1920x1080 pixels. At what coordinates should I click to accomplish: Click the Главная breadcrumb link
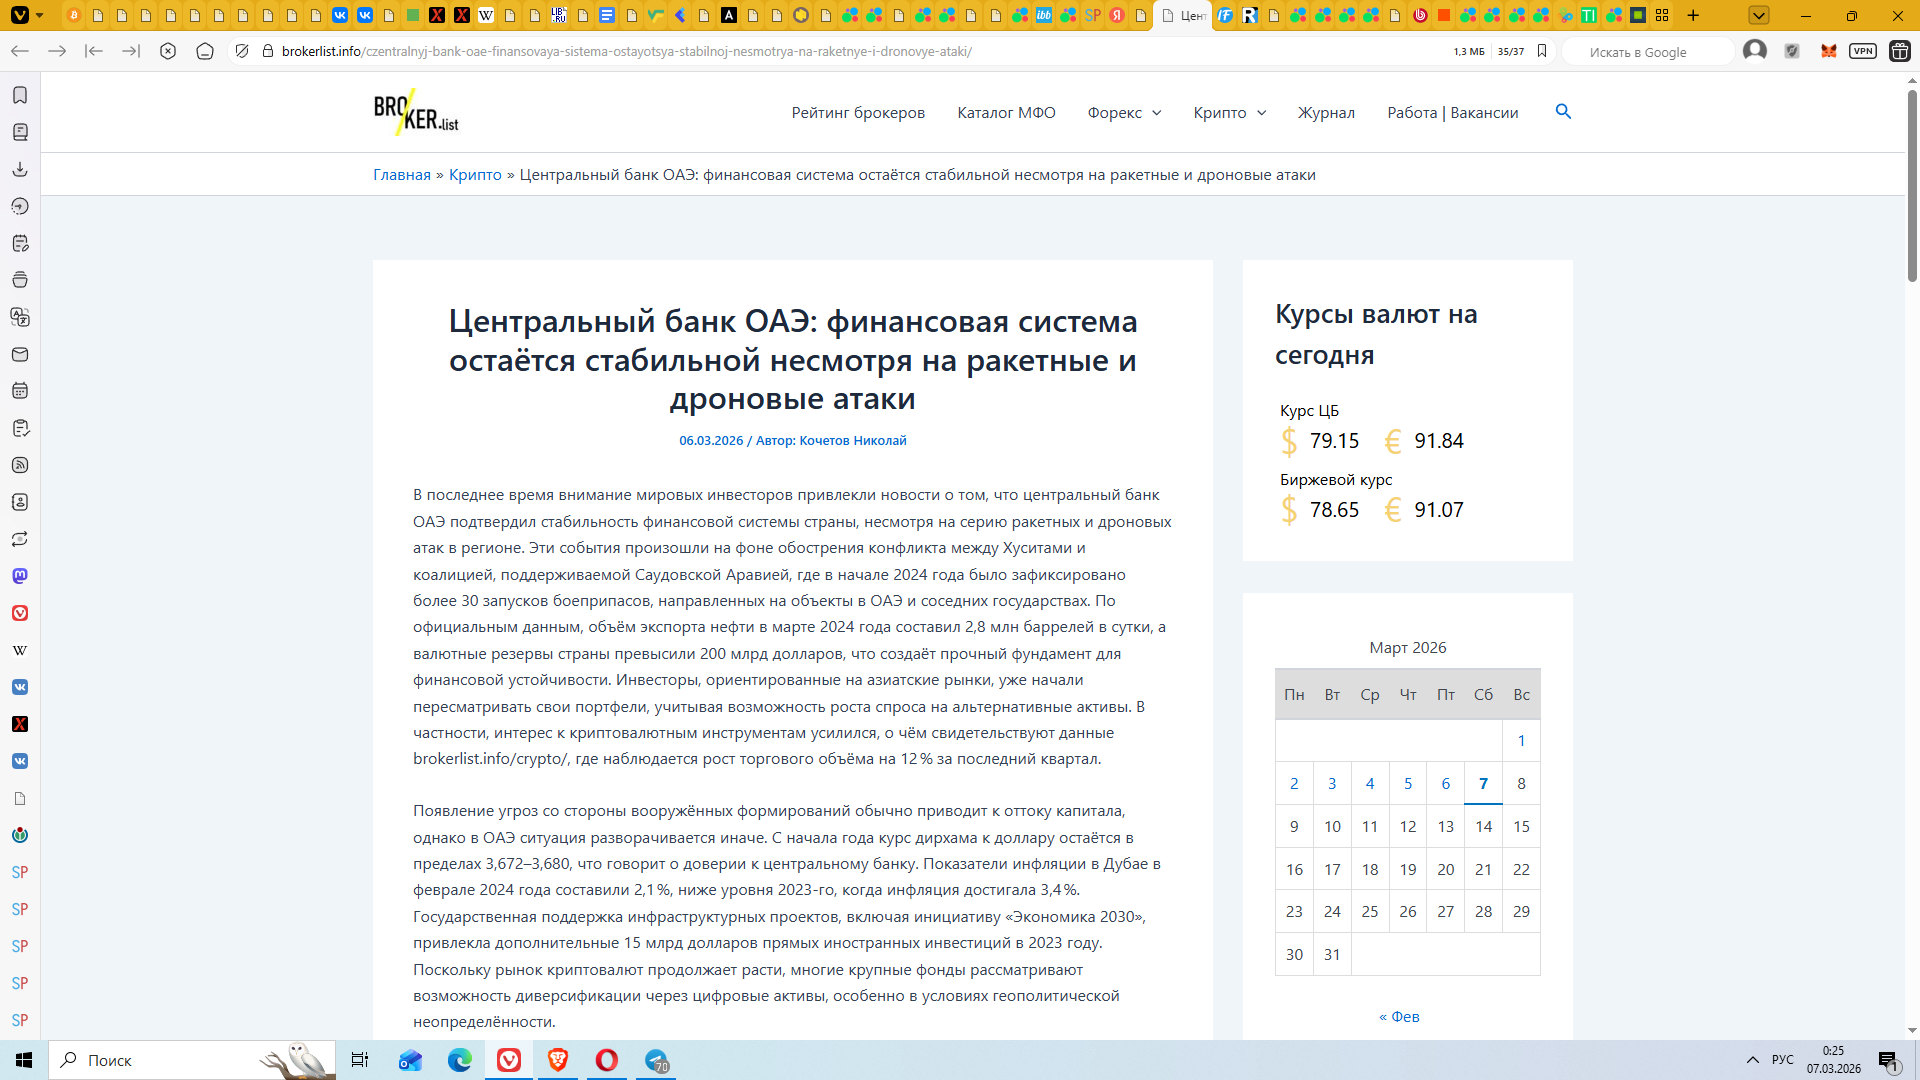click(401, 175)
